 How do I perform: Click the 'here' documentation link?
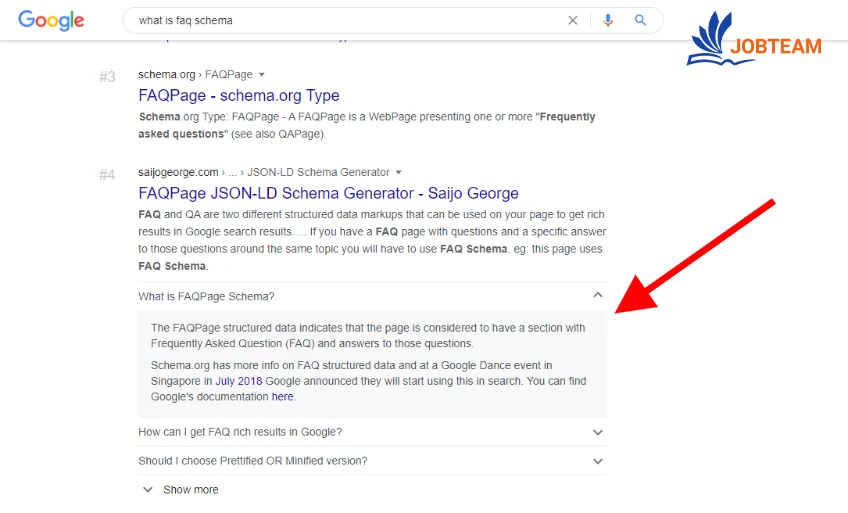point(283,397)
